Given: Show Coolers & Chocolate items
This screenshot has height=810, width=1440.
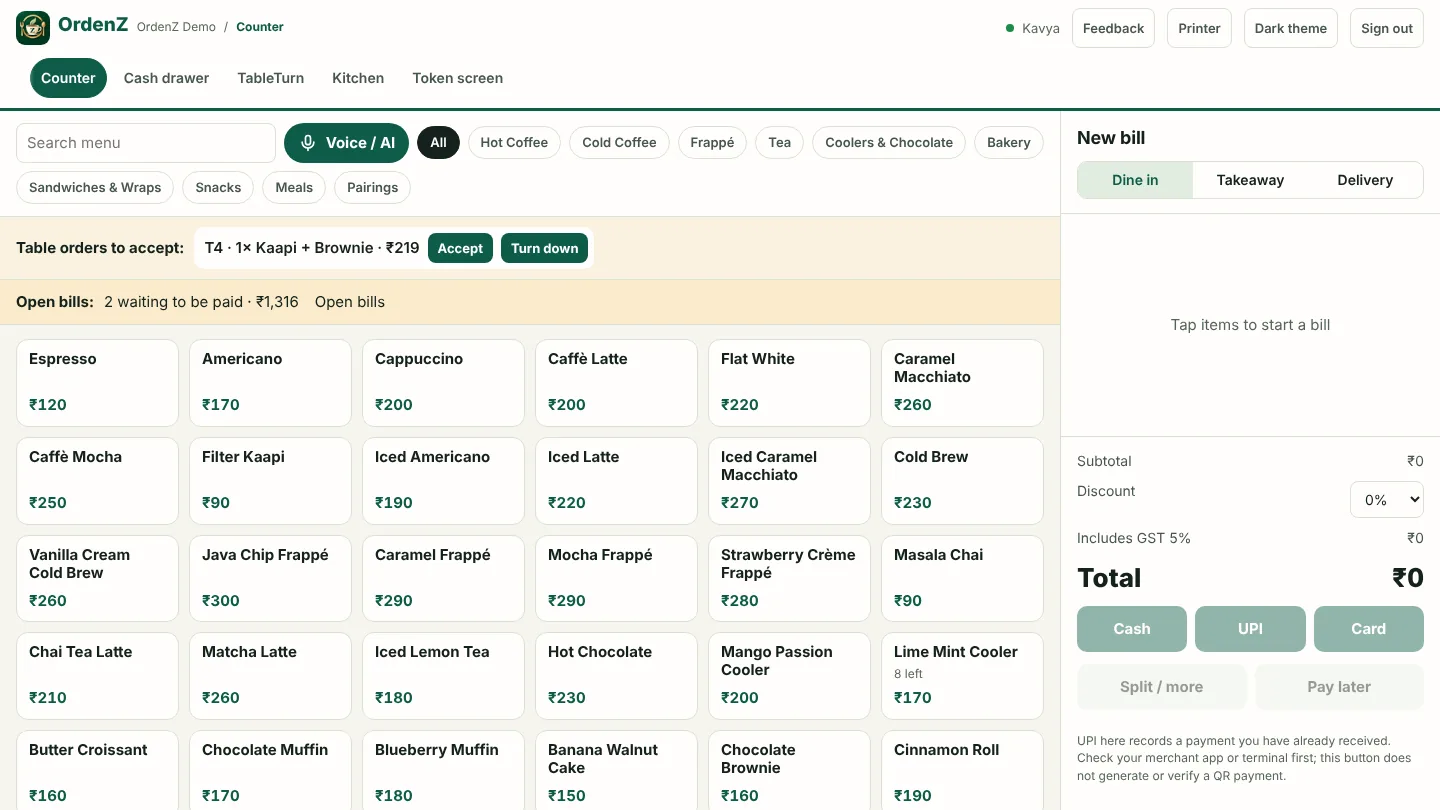Looking at the screenshot, I should pyautogui.click(x=889, y=143).
